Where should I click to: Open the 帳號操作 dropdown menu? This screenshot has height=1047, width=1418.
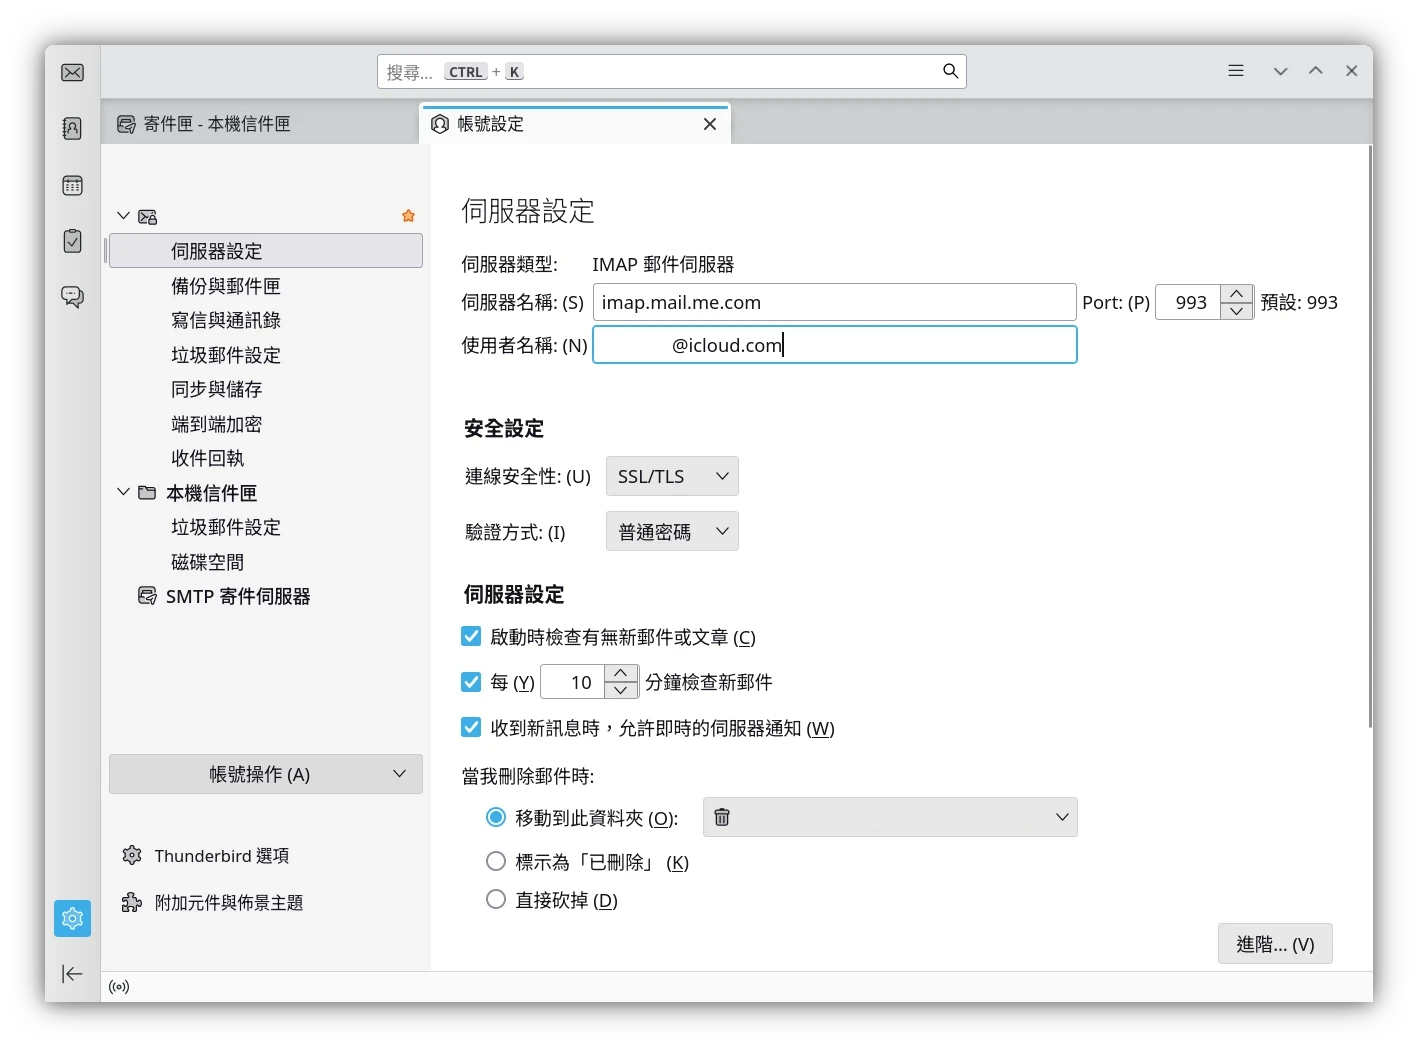pos(265,773)
